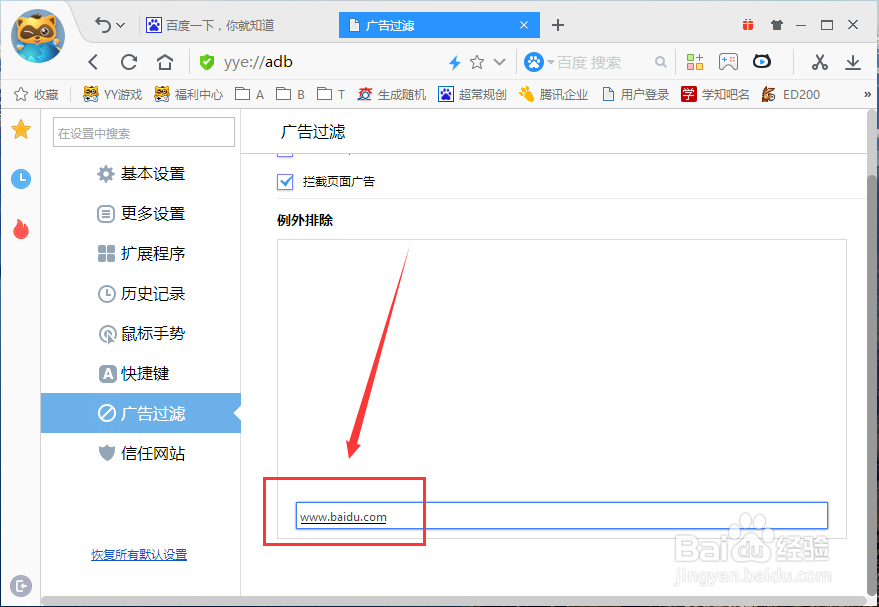Click the gift box icon in title bar
879x607 pixels.
[x=748, y=25]
